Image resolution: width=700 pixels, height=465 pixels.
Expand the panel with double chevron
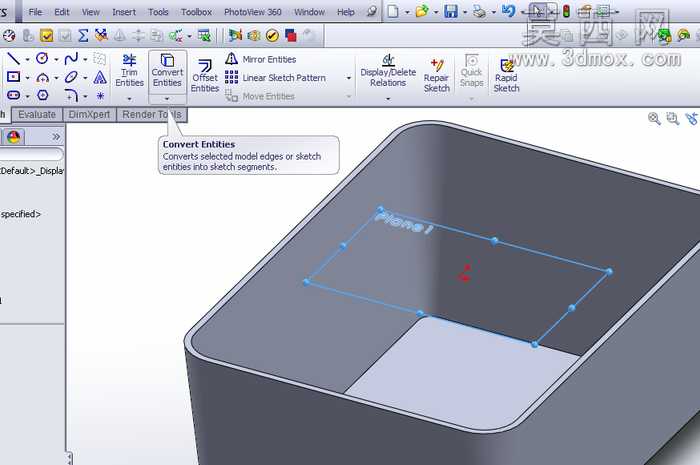pyautogui.click(x=56, y=137)
